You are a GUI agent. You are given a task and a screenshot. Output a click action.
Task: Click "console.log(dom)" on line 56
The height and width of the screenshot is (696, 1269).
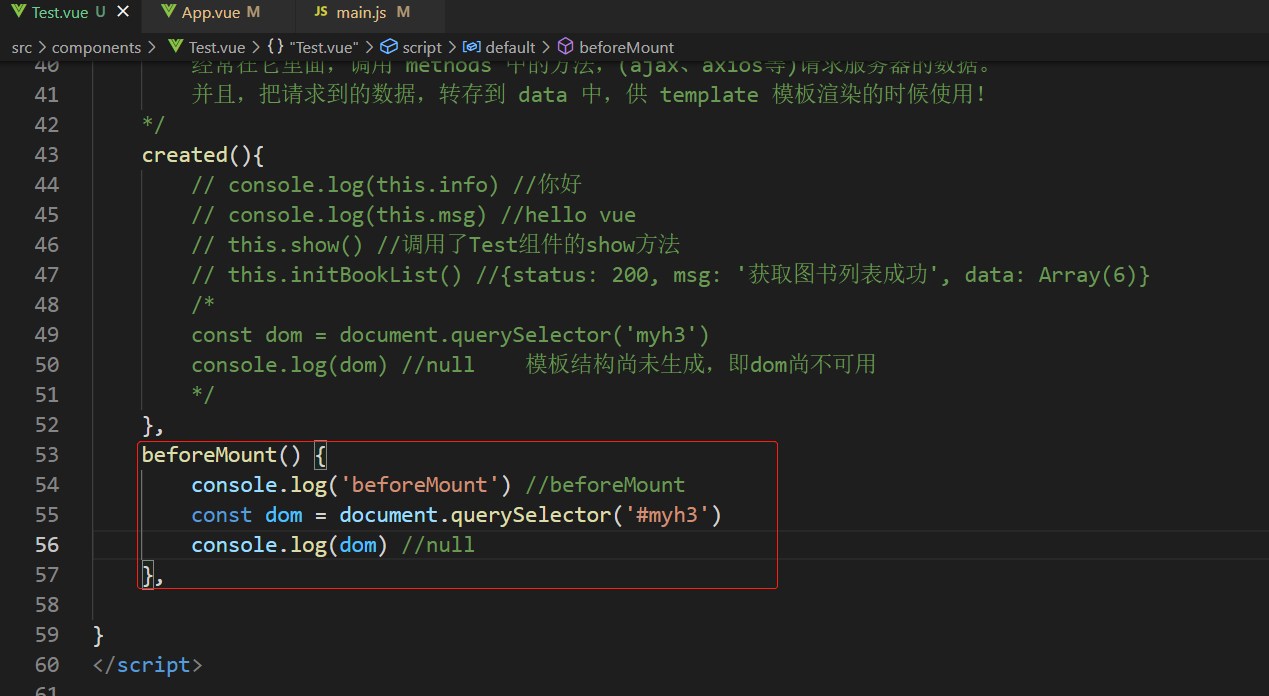click(x=290, y=545)
